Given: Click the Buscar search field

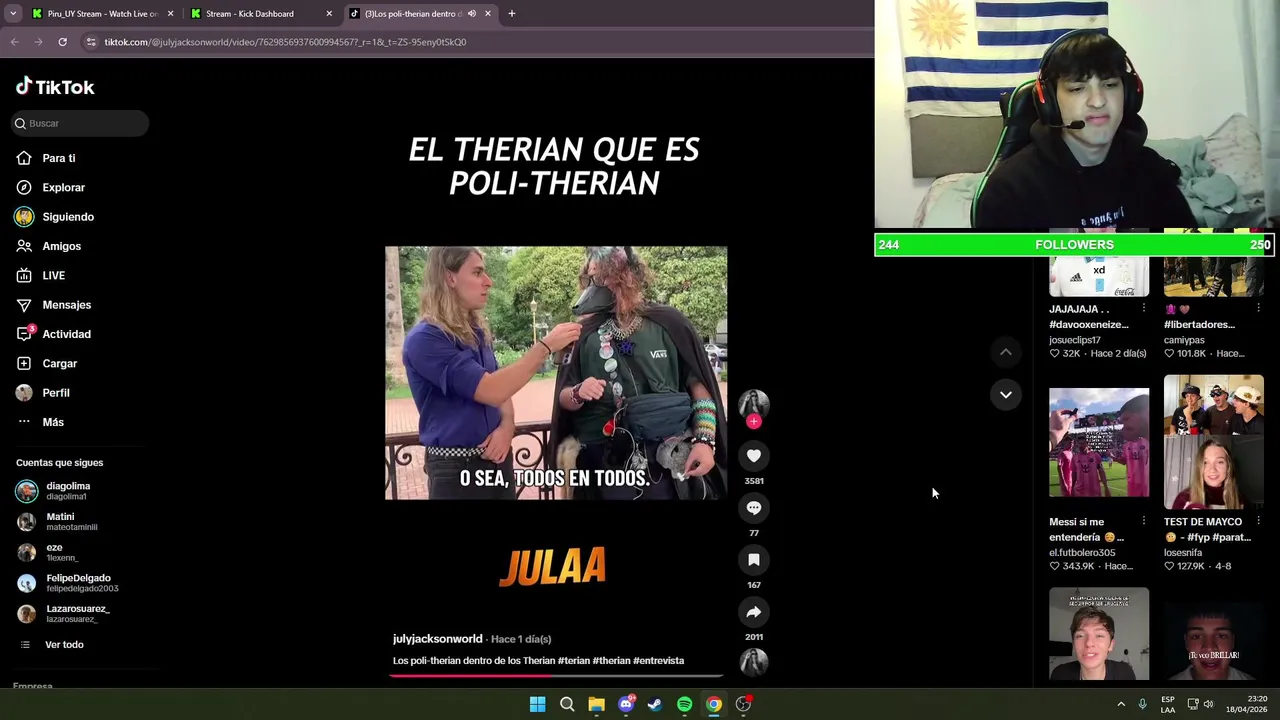Looking at the screenshot, I should [79, 123].
